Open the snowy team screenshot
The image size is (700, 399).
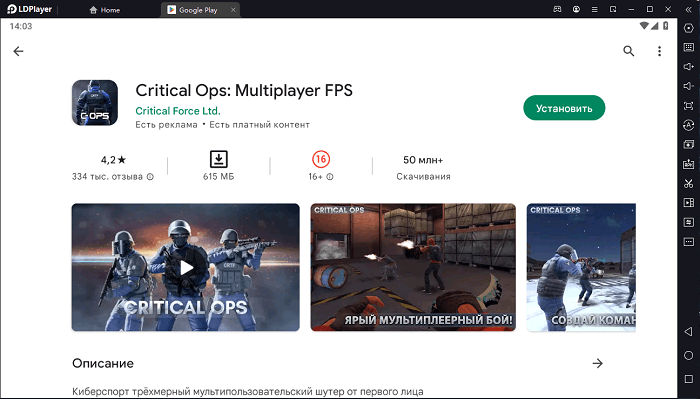coord(581,267)
